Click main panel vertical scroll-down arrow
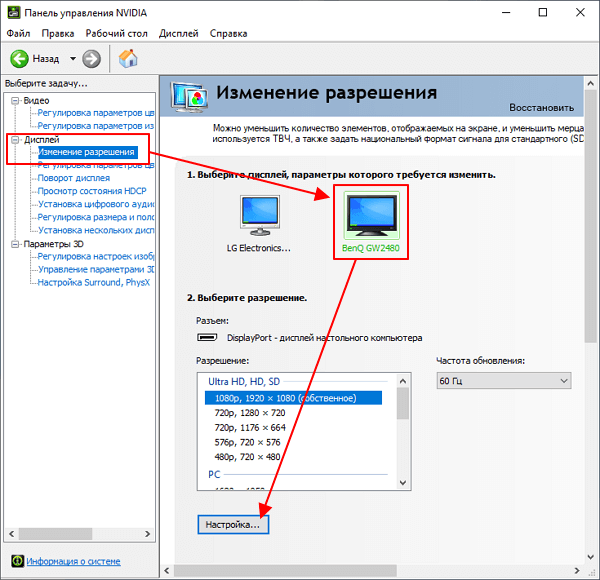This screenshot has width=600, height=580. (x=590, y=557)
